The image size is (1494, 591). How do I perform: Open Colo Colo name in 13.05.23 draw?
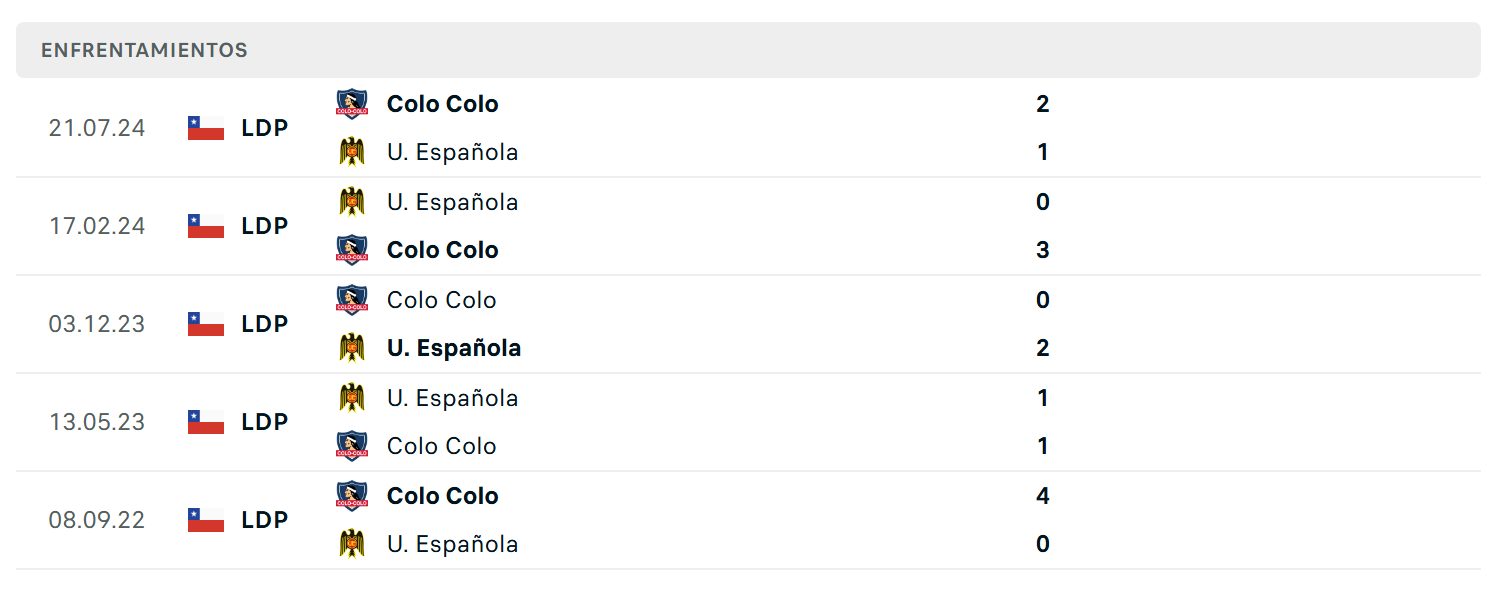point(441,446)
